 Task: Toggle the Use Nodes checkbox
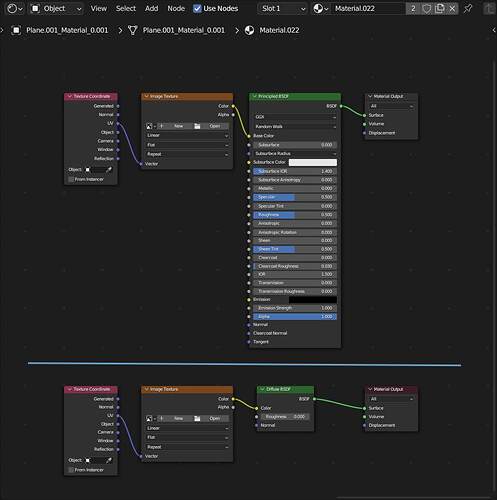pyautogui.click(x=197, y=9)
